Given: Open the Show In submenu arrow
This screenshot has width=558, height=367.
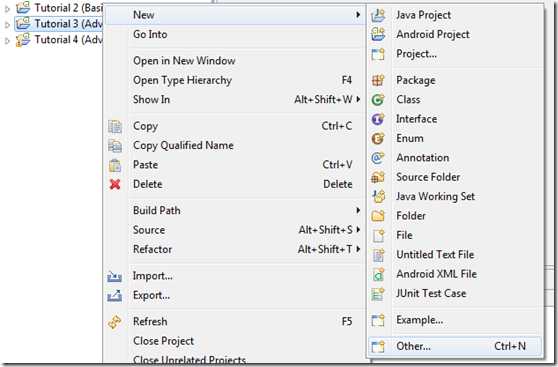Looking at the screenshot, I should click(358, 99).
